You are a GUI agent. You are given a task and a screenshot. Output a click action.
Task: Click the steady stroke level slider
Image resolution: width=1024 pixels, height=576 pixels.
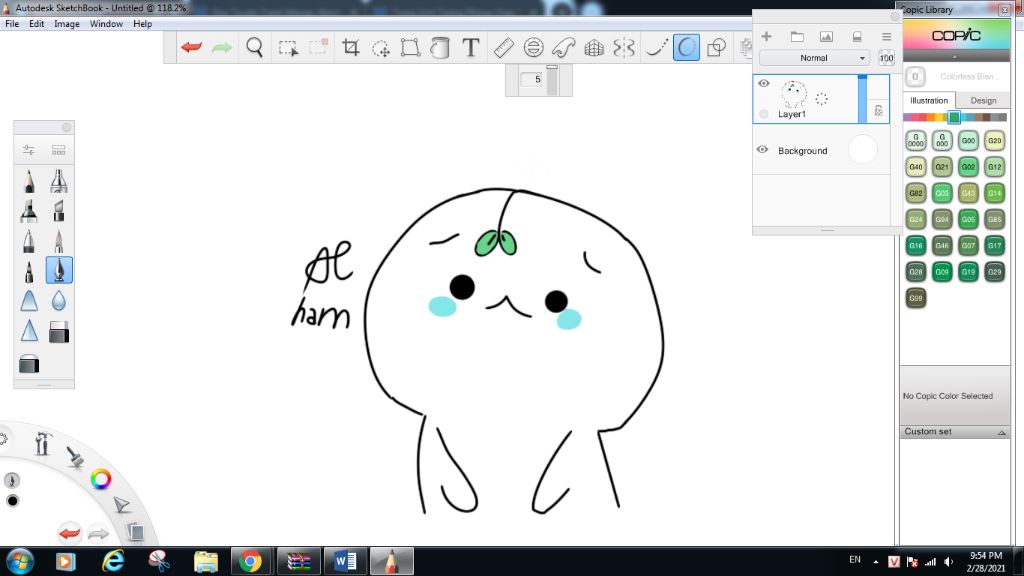(x=552, y=80)
